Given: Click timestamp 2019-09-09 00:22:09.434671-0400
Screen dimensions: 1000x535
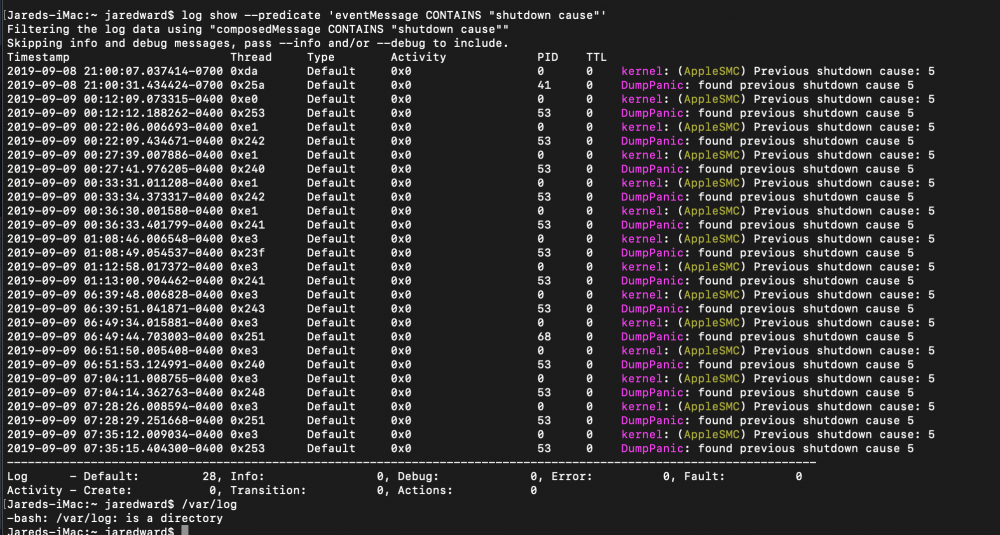Looking at the screenshot, I should tap(115, 141).
